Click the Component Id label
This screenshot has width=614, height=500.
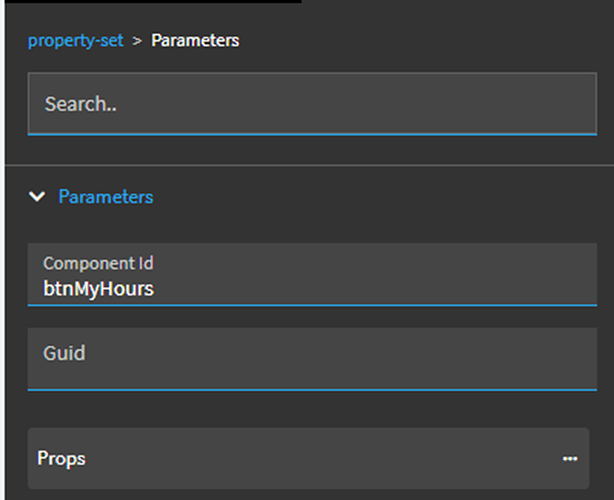pos(98,264)
